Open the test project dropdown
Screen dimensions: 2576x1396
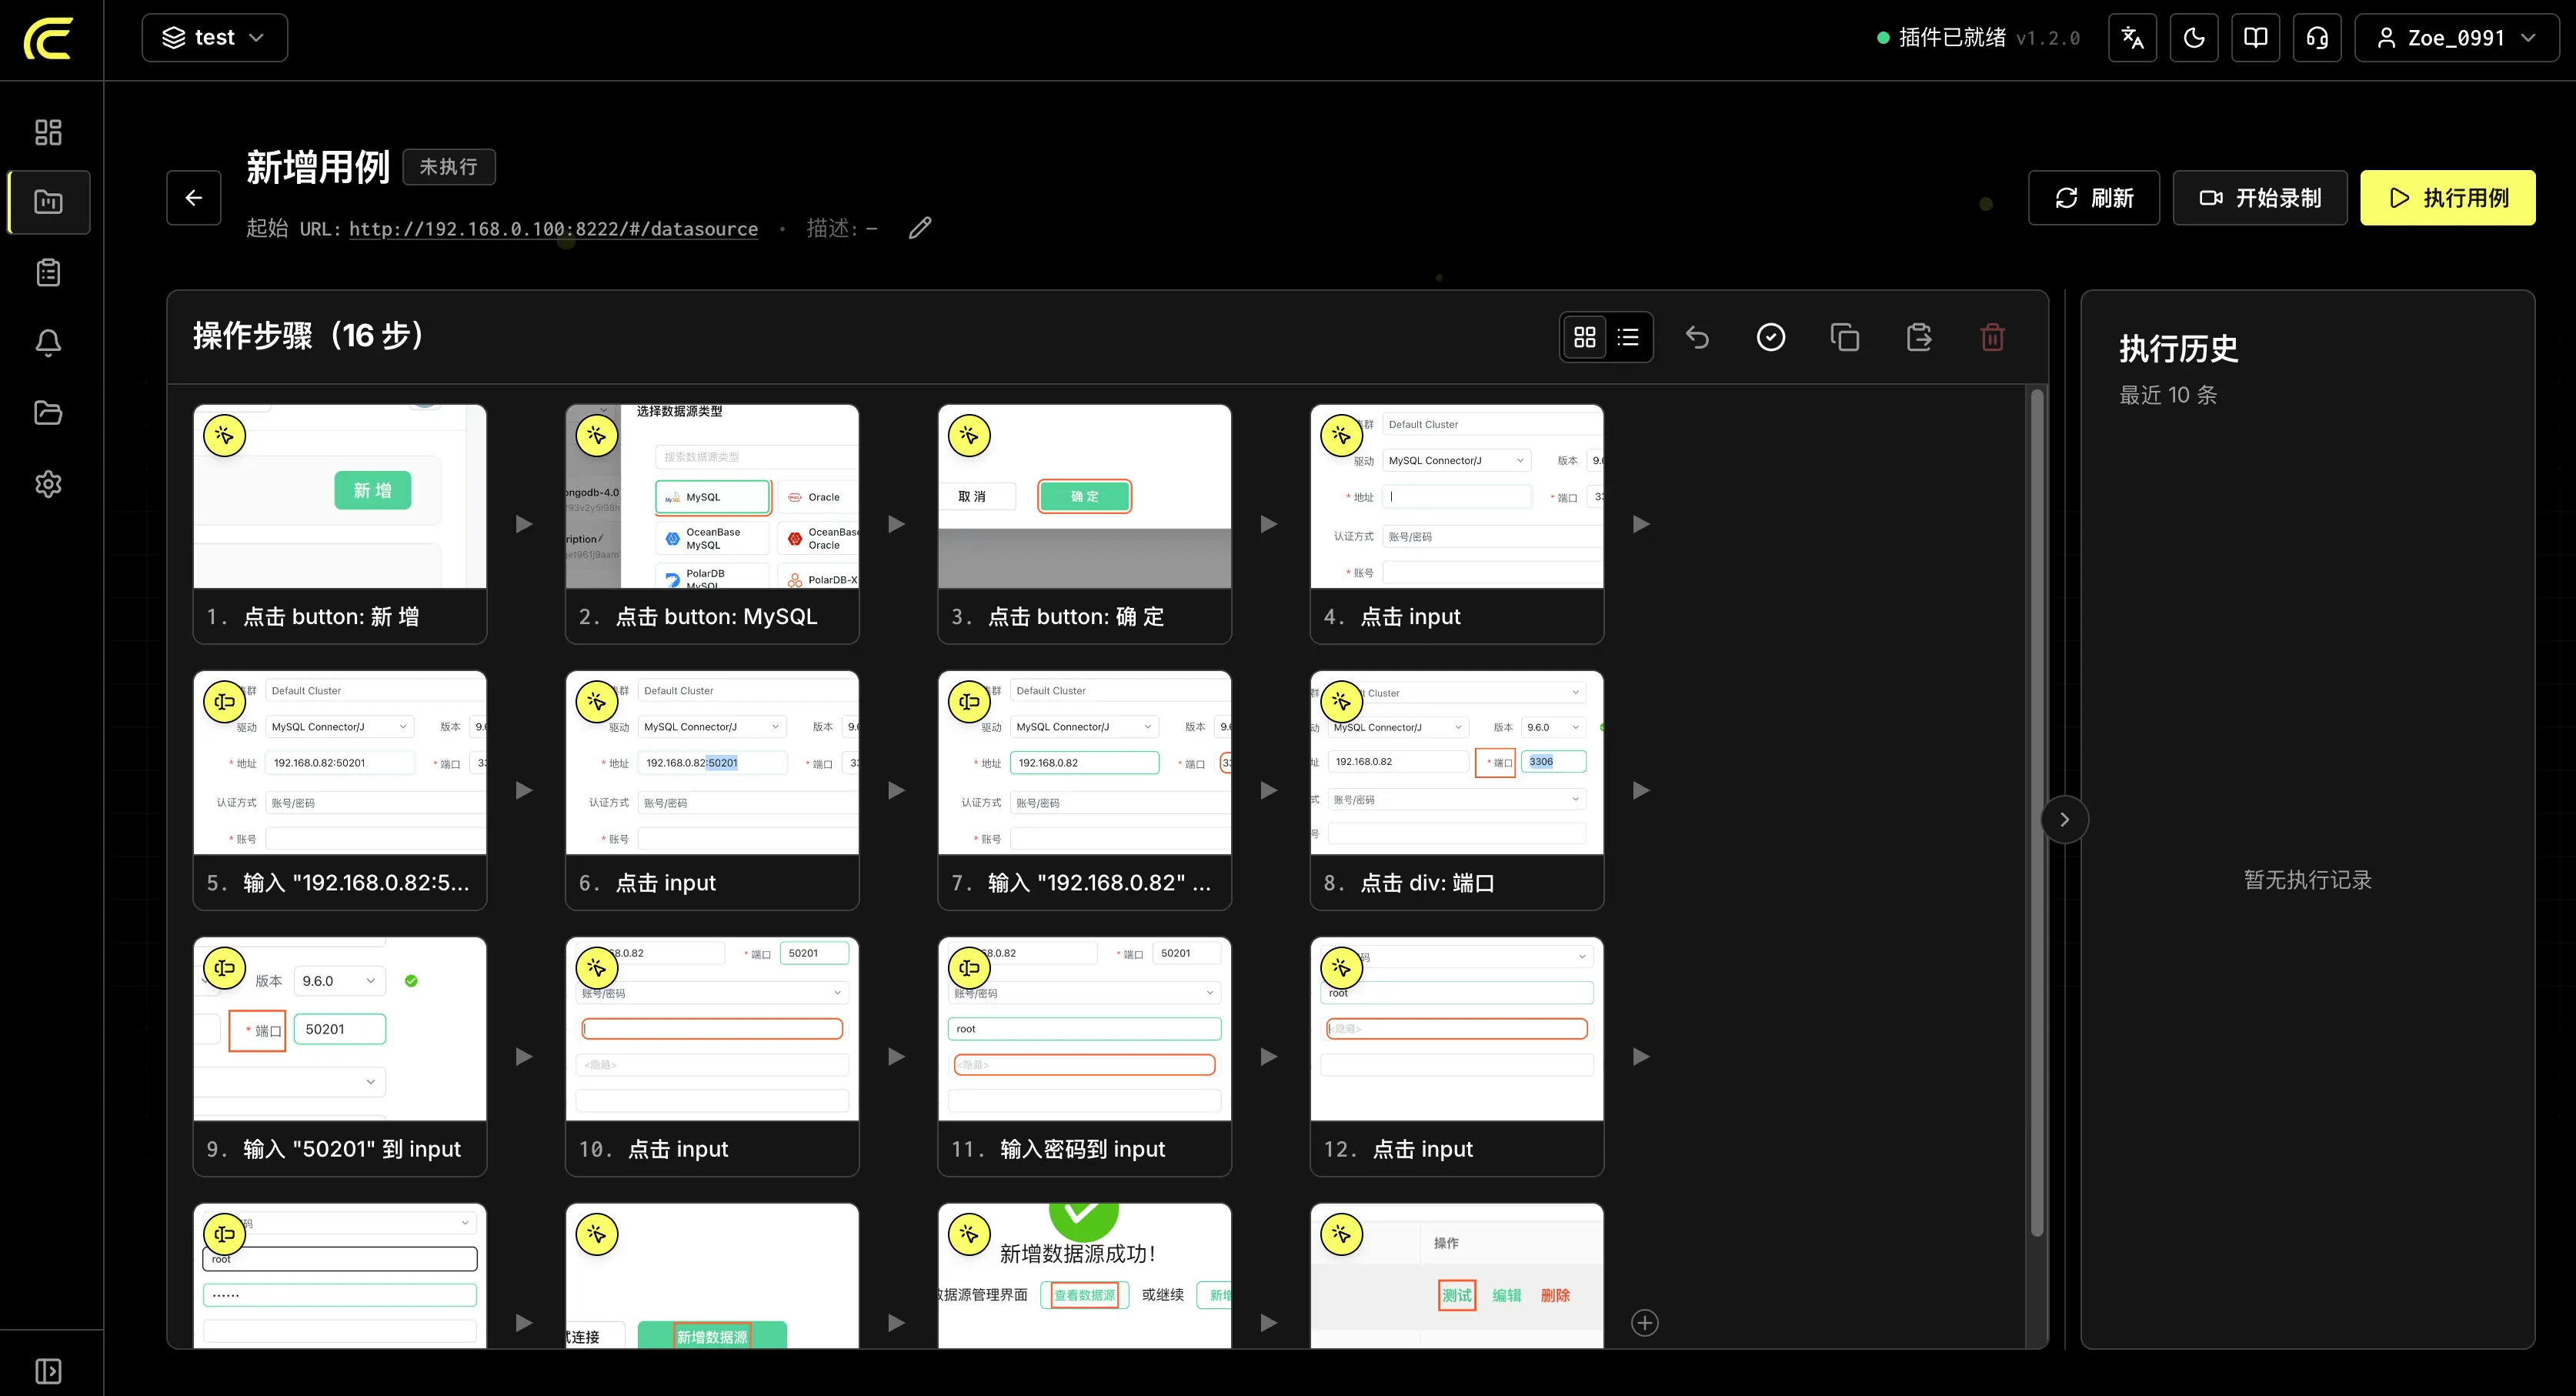pyautogui.click(x=215, y=38)
